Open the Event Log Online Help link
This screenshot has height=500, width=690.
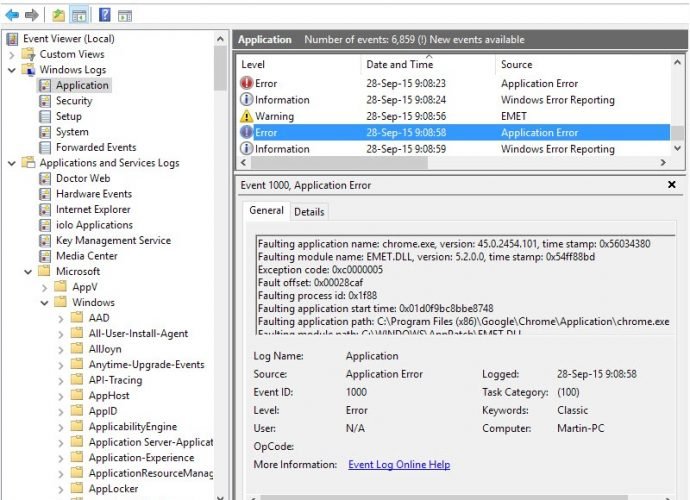coord(399,464)
